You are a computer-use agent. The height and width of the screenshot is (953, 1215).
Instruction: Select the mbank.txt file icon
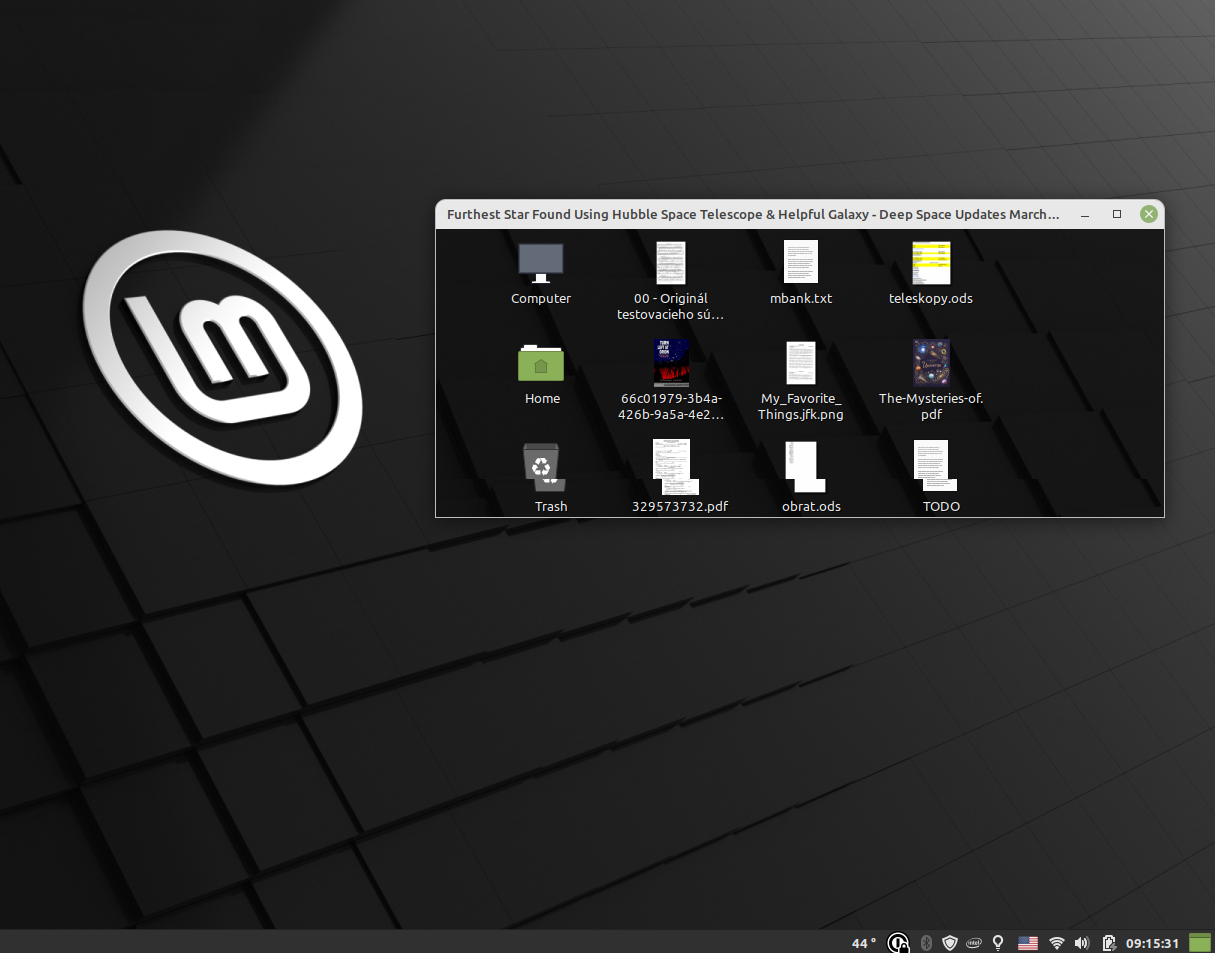pyautogui.click(x=801, y=262)
